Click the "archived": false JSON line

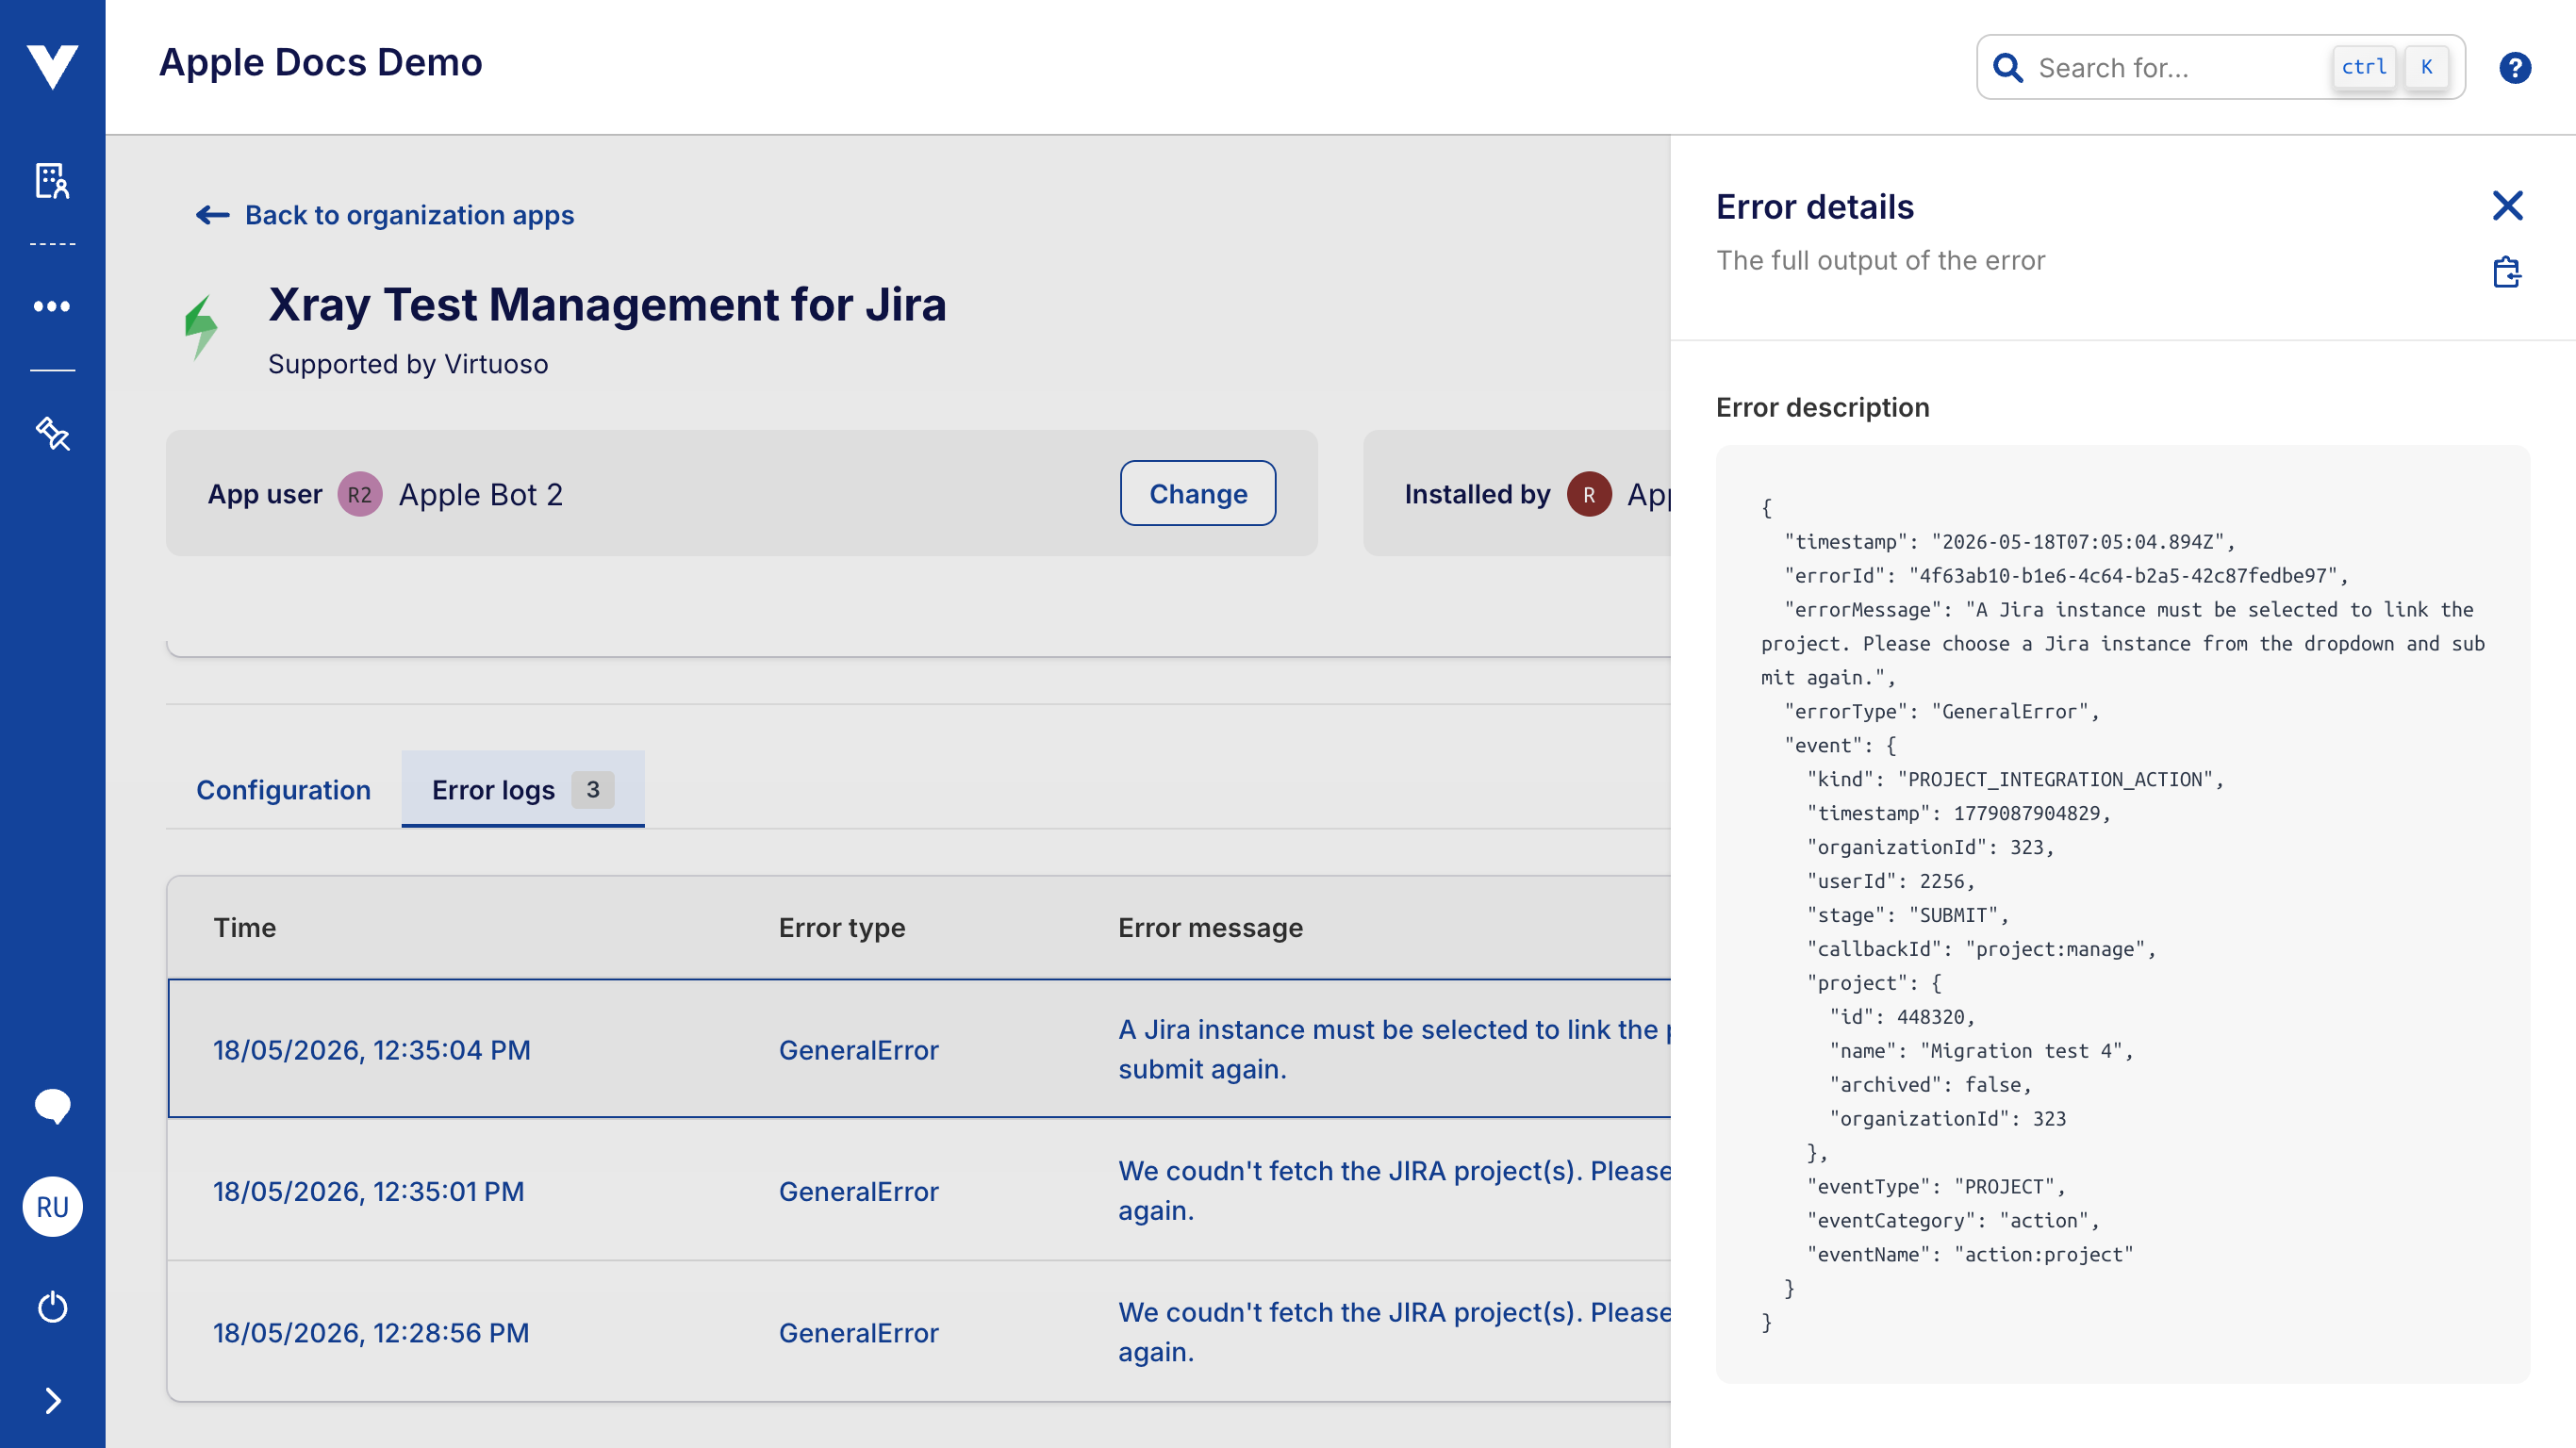click(1930, 1085)
